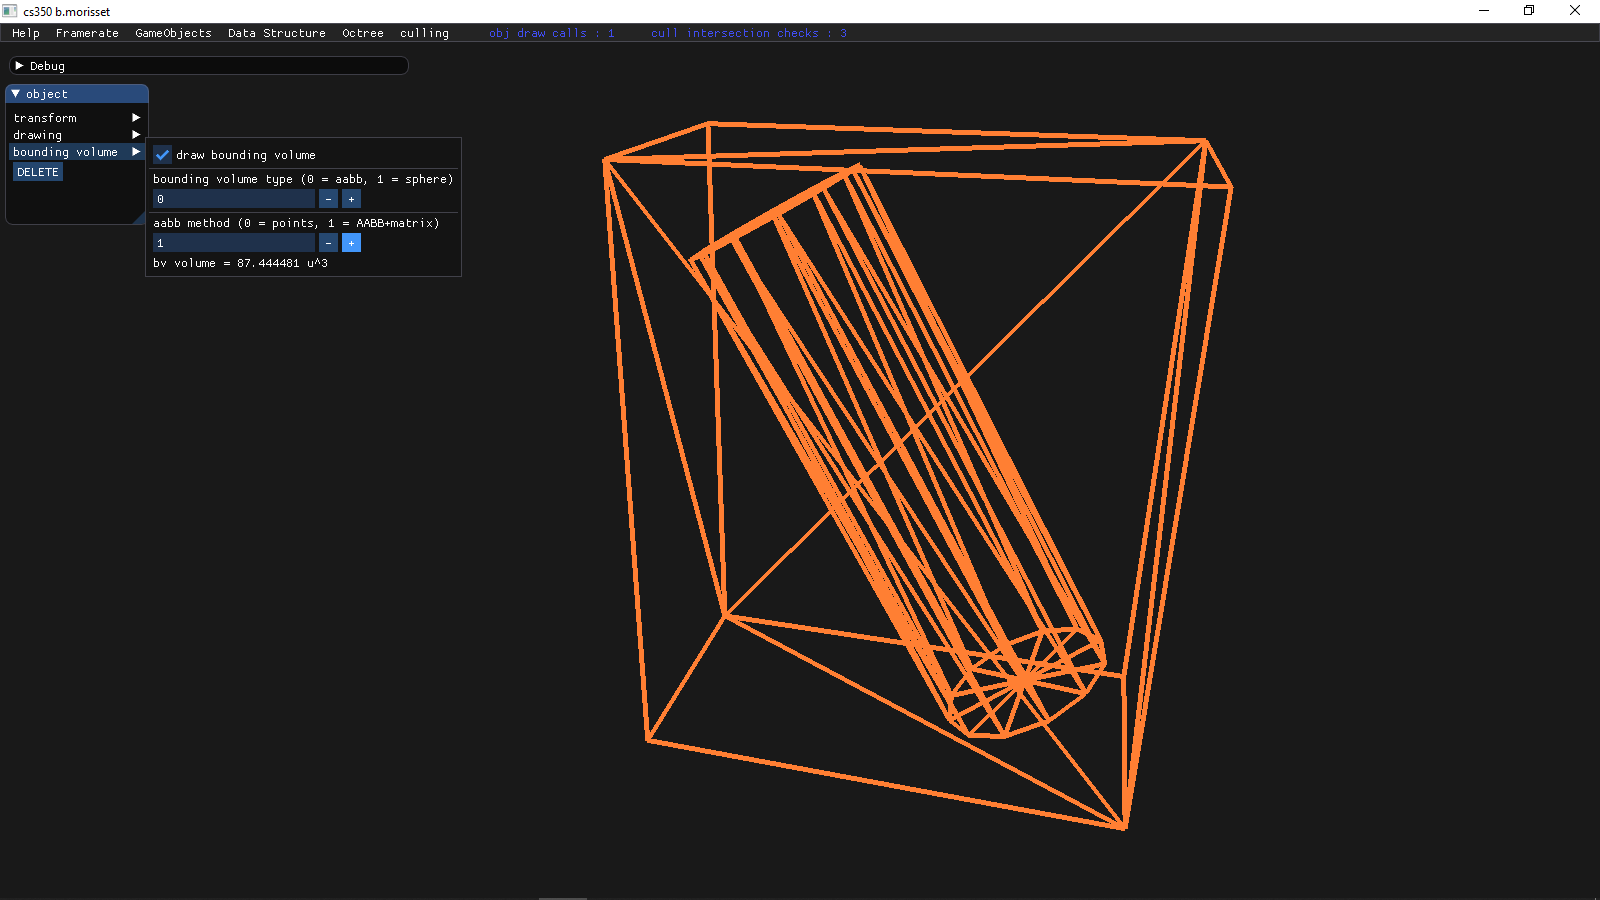Increase bounding volume type with plus

[351, 199]
